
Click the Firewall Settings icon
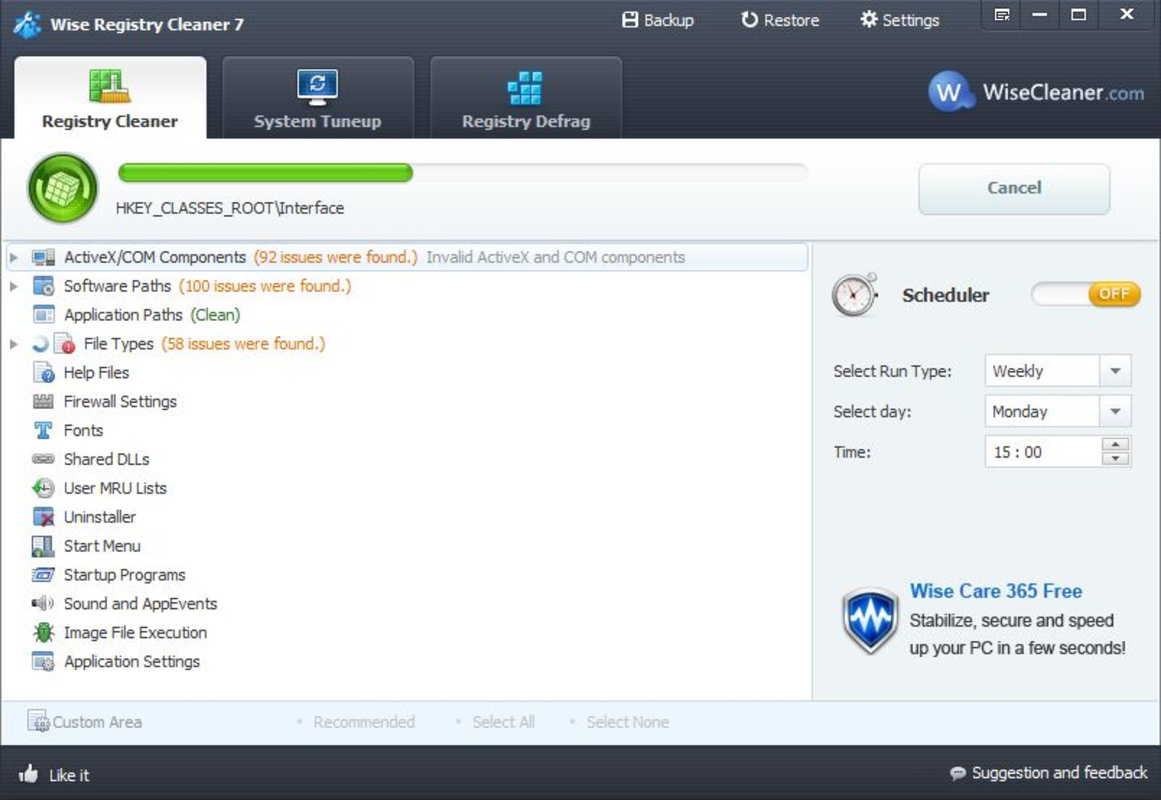click(43, 401)
